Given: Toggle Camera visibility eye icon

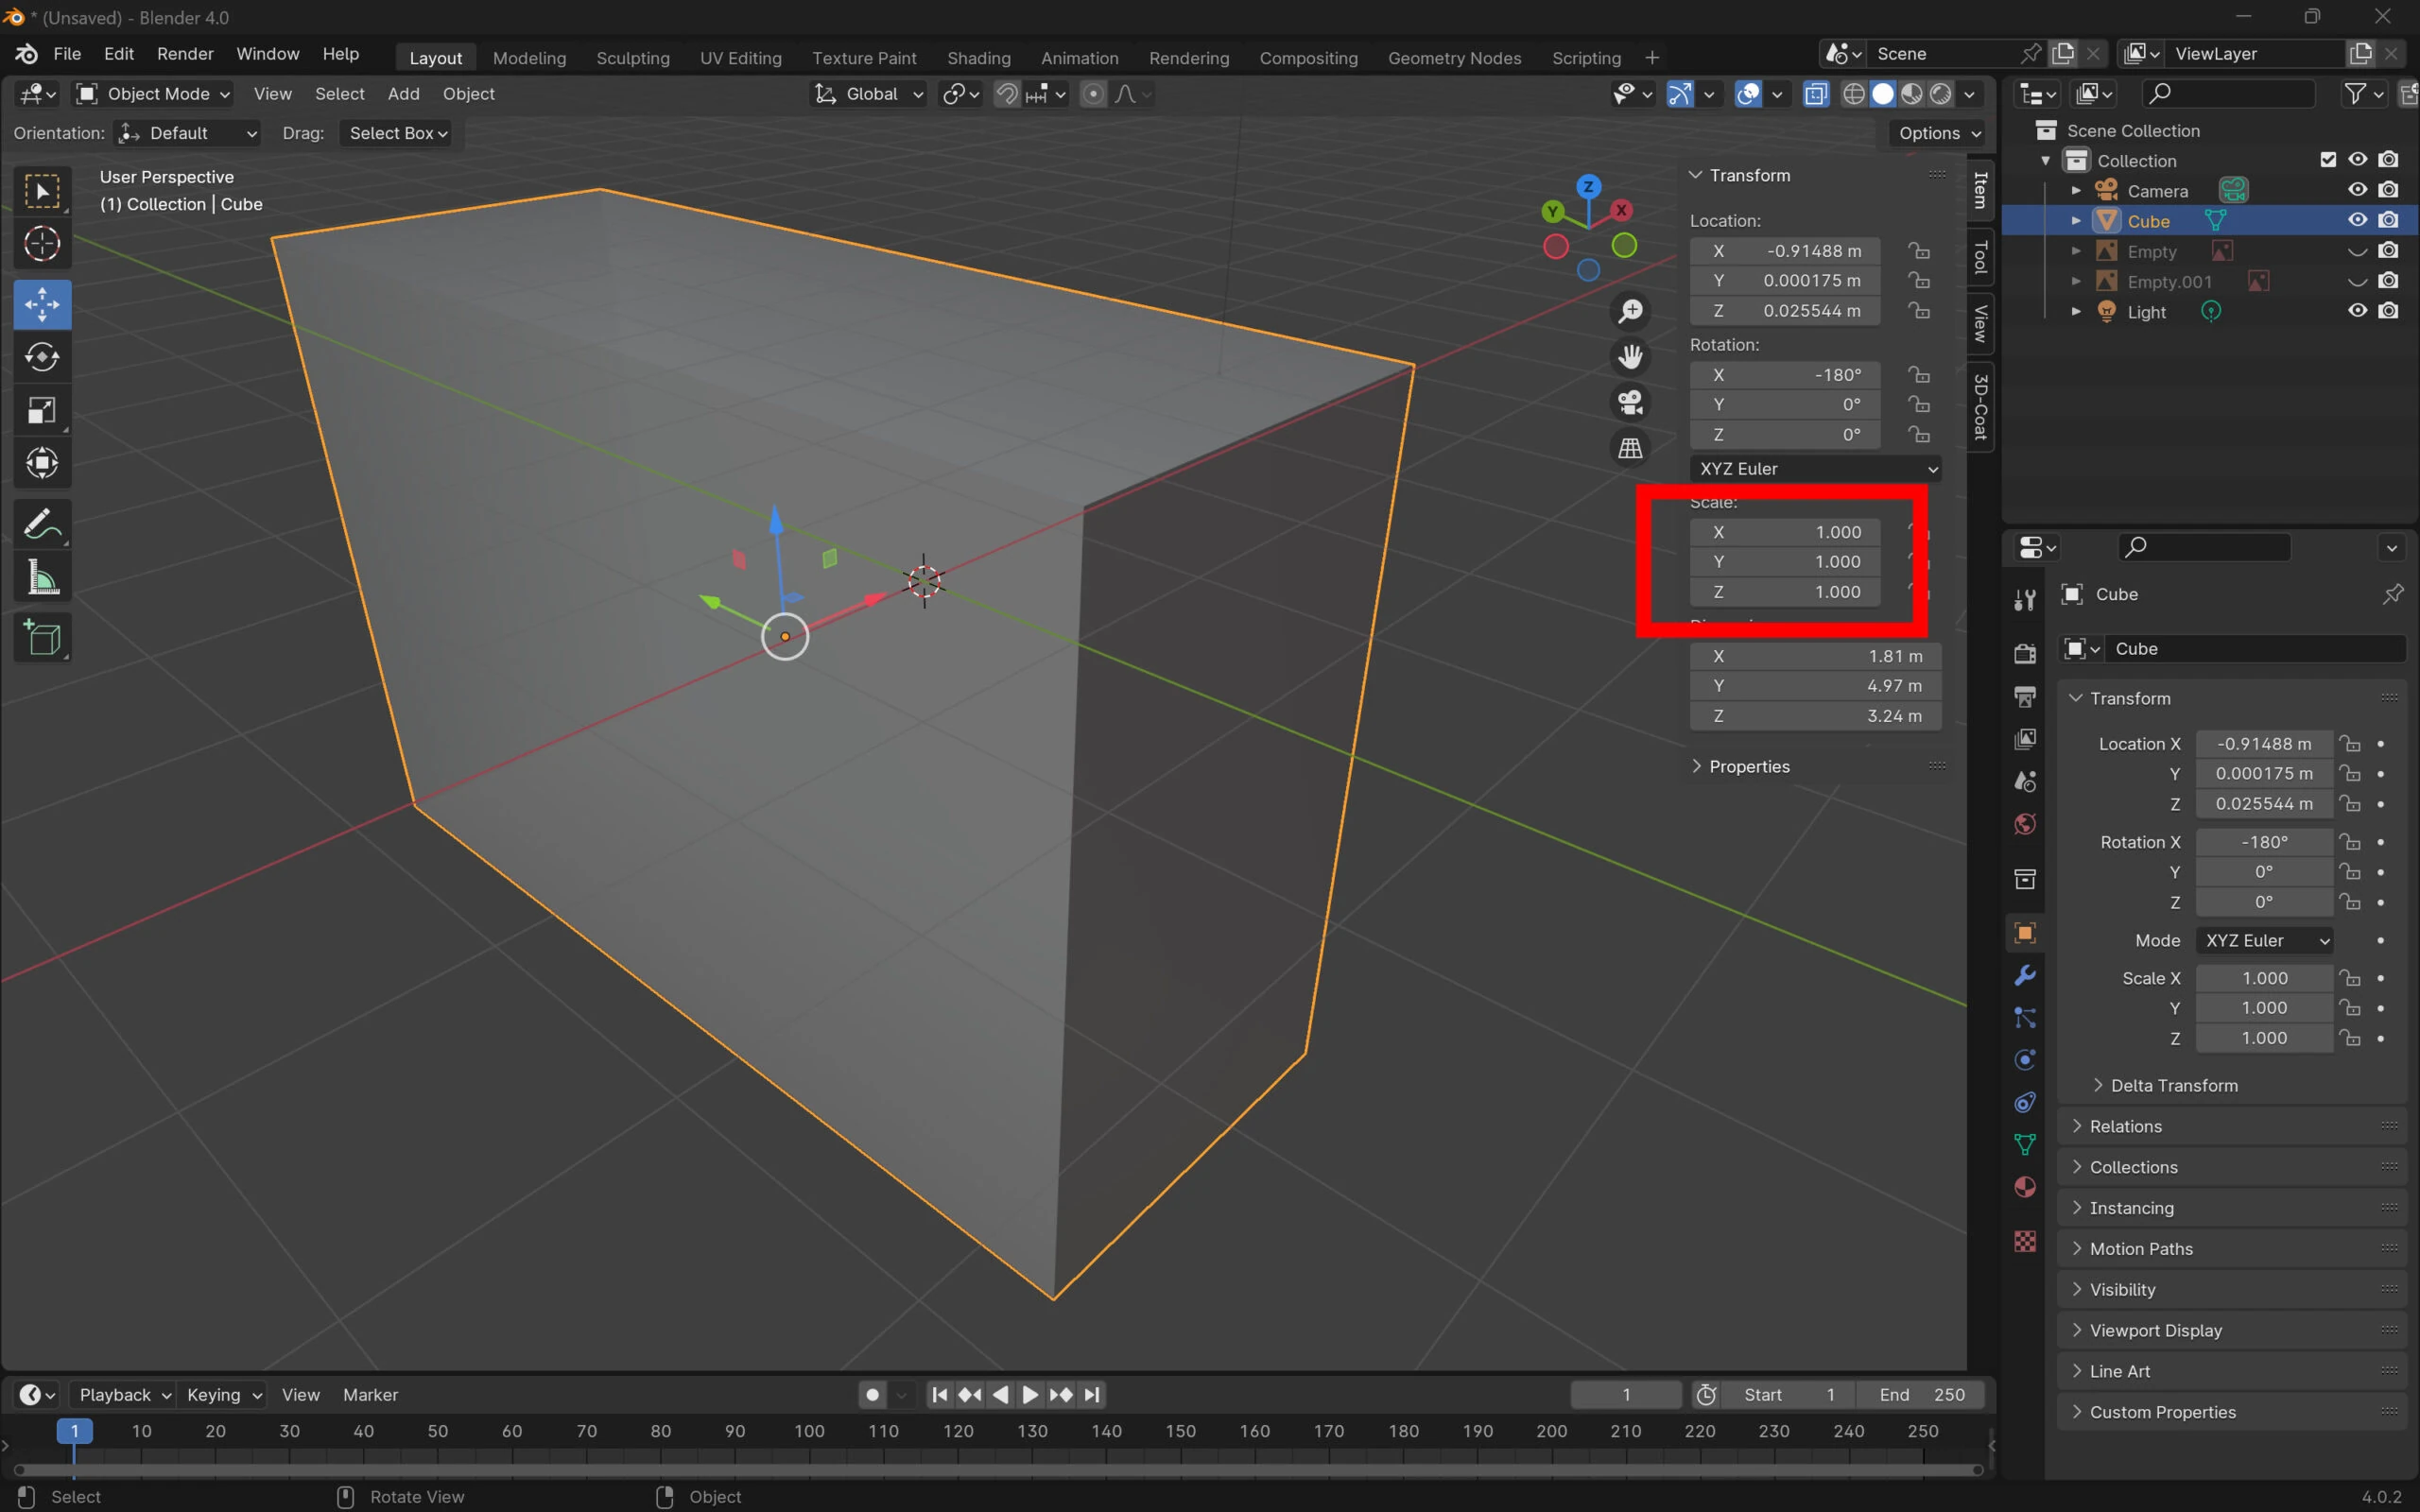Looking at the screenshot, I should (x=2357, y=190).
